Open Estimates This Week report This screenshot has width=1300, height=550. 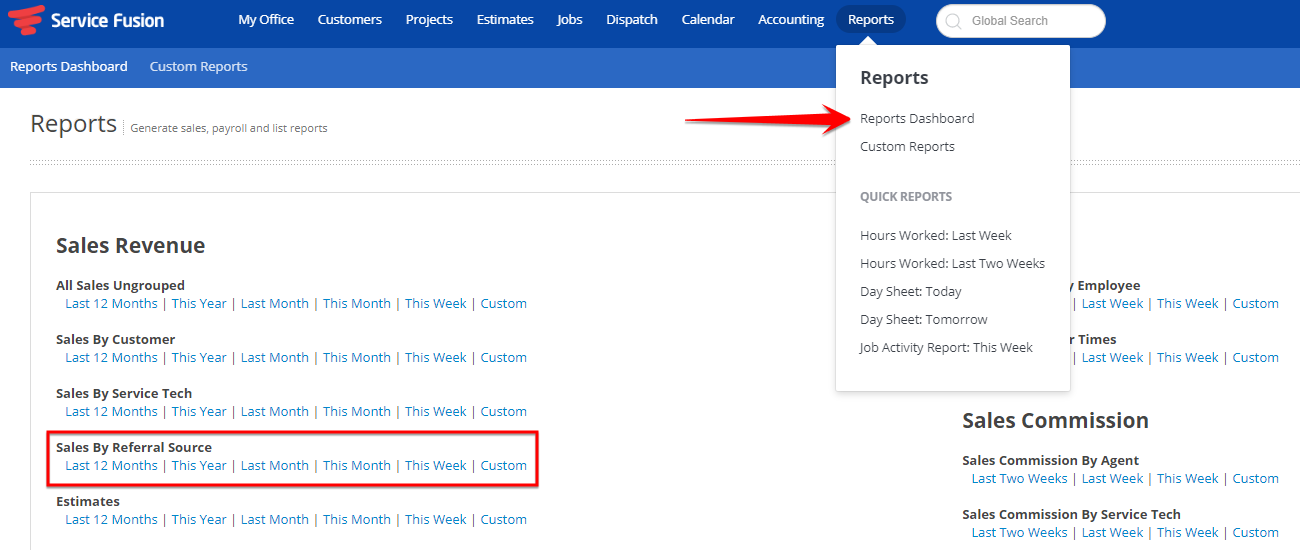[436, 520]
